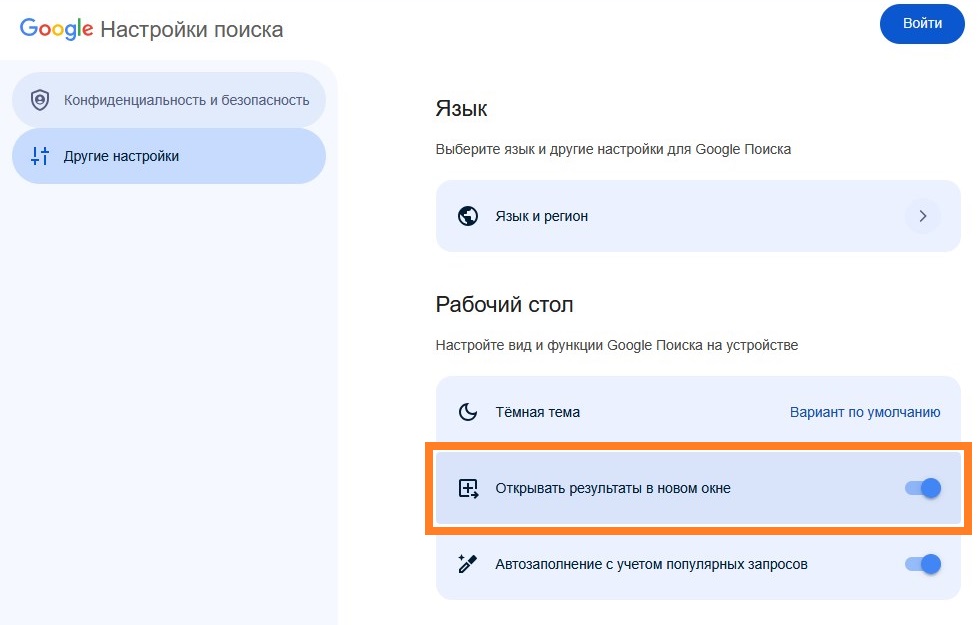Click Открывать результаты в новом окне text
Image resolution: width=980 pixels, height=625 pixels.
(613, 488)
